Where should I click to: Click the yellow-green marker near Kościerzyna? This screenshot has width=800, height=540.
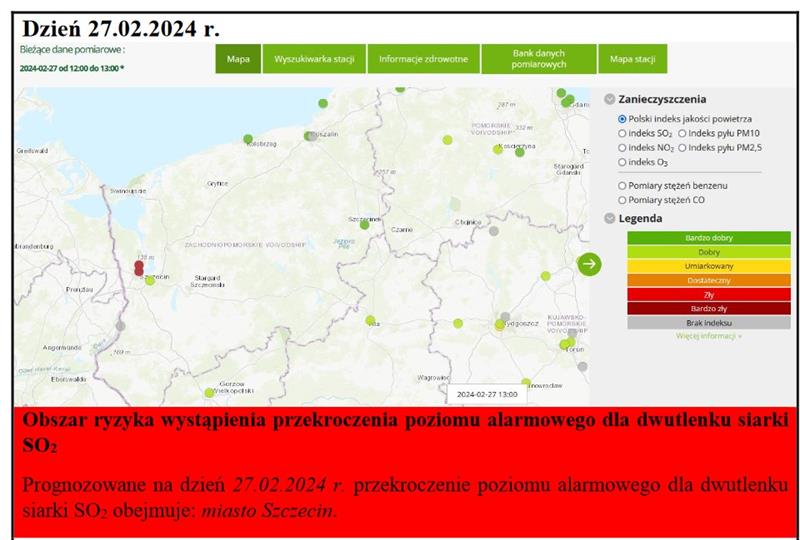[498, 150]
